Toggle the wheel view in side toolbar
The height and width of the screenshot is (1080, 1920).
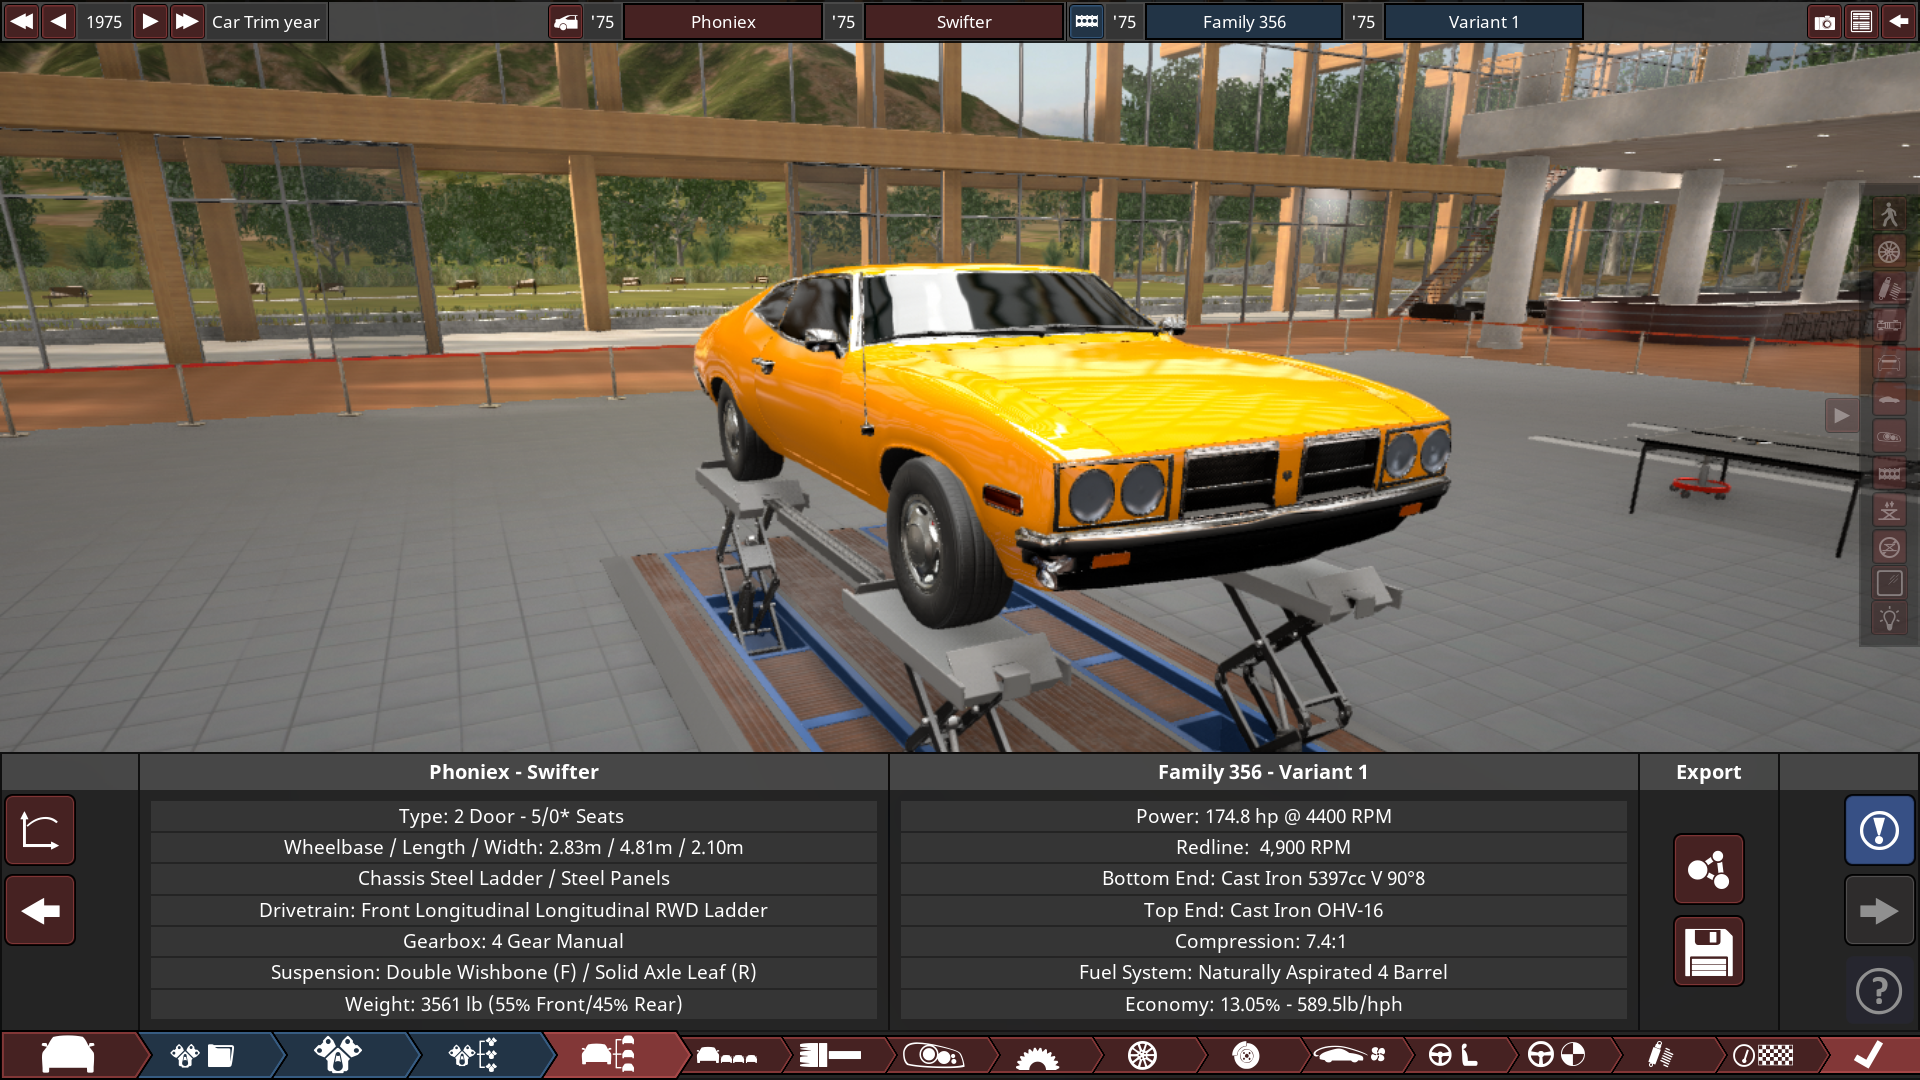coord(1889,251)
